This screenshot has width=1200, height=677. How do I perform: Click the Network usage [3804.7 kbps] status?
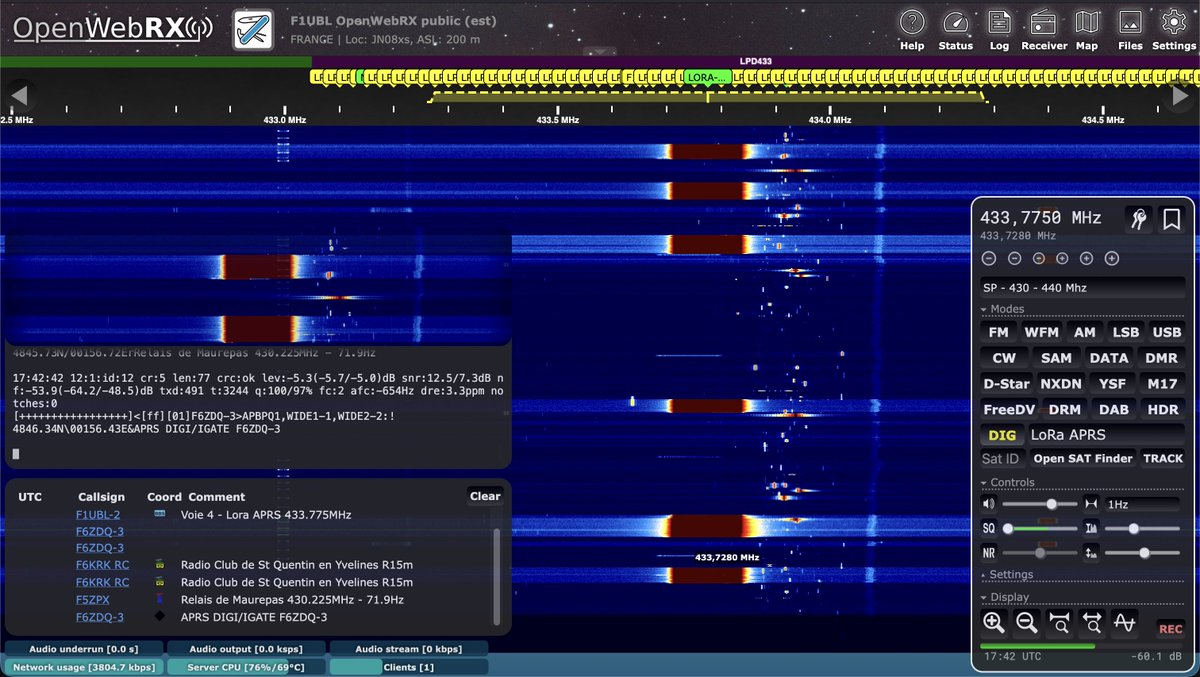[x=82, y=667]
